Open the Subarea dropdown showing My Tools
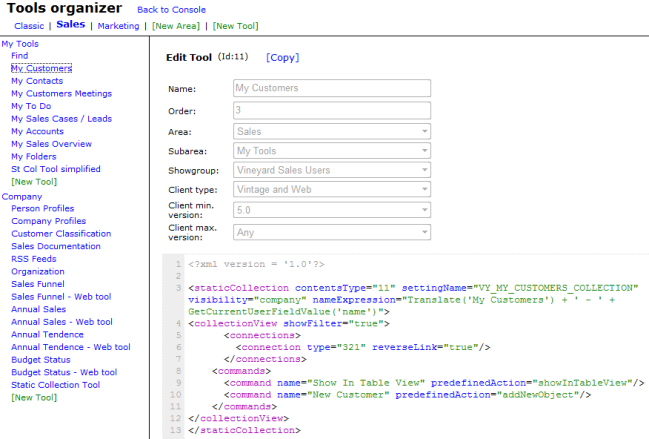Image resolution: width=649 pixels, height=439 pixels. tap(332, 151)
